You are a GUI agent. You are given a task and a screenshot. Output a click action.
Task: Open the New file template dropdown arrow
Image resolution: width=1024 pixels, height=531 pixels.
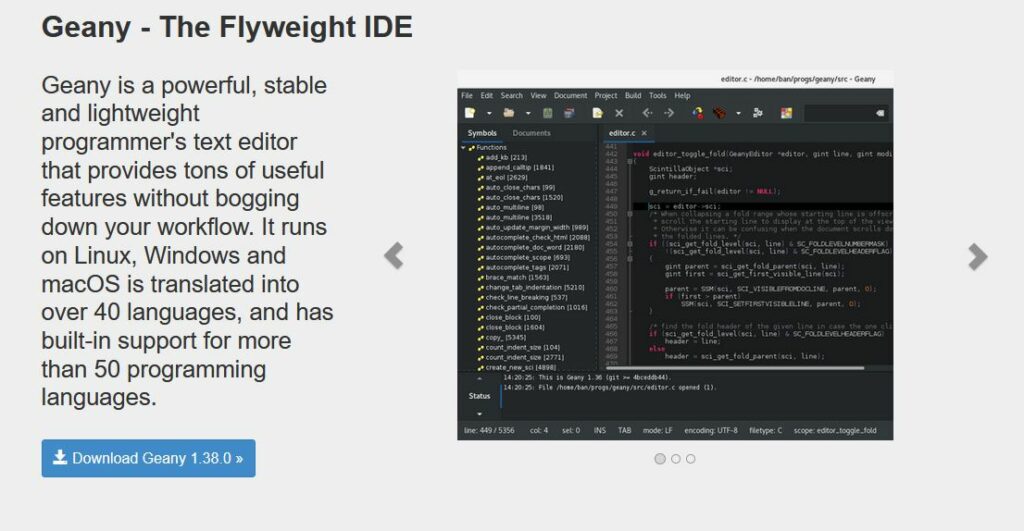tap(488, 114)
